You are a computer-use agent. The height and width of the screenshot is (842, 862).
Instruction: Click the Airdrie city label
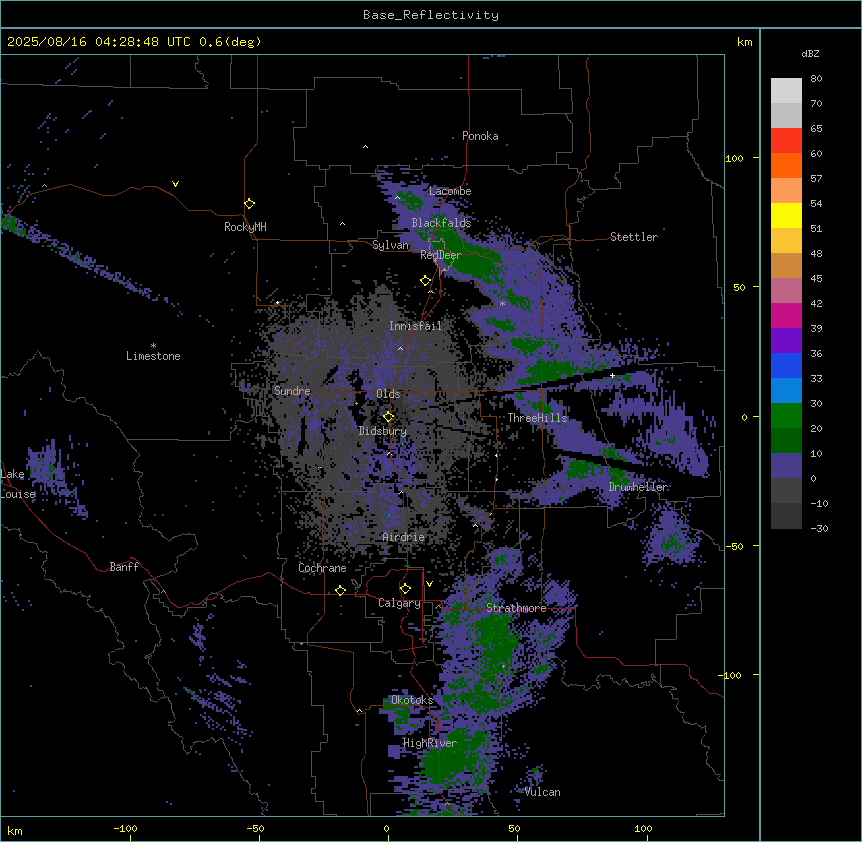point(403,537)
